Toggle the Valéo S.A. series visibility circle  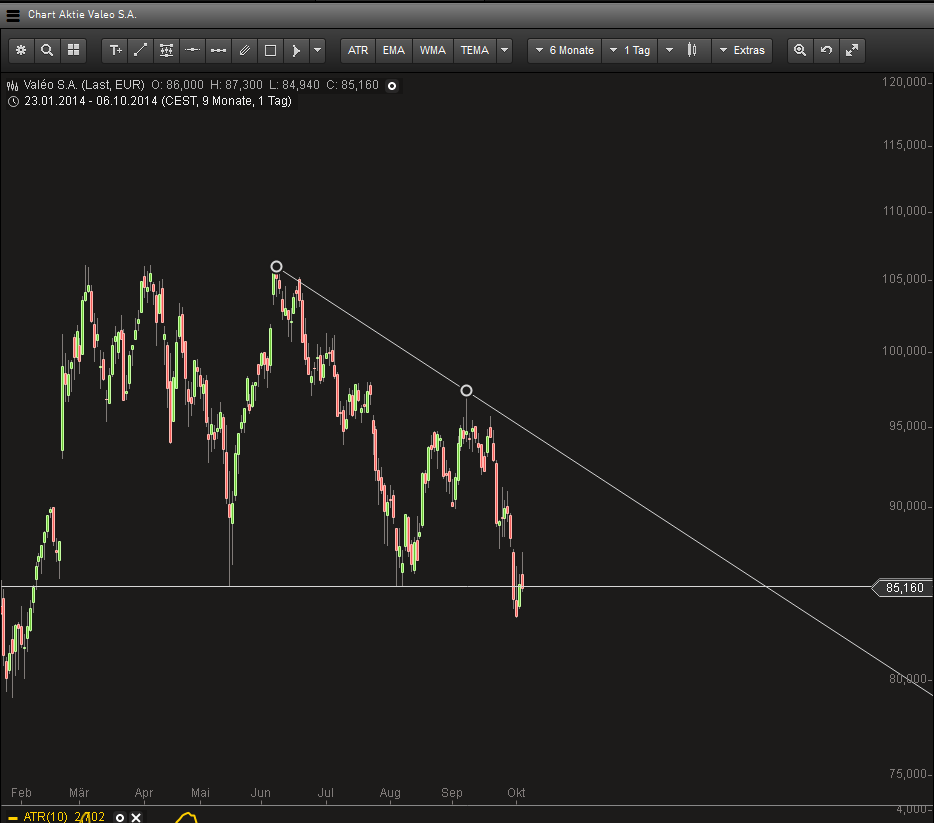(392, 86)
